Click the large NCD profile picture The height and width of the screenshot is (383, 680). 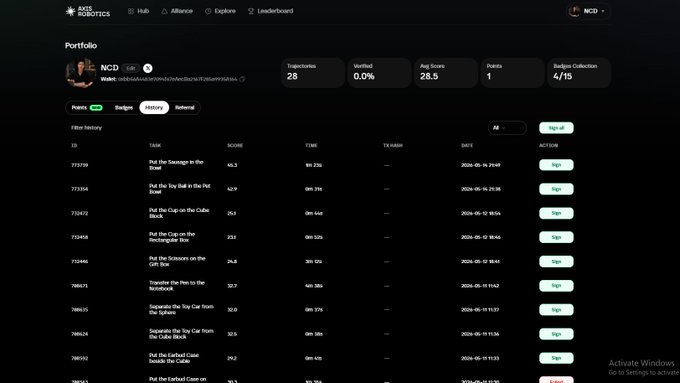[81, 73]
